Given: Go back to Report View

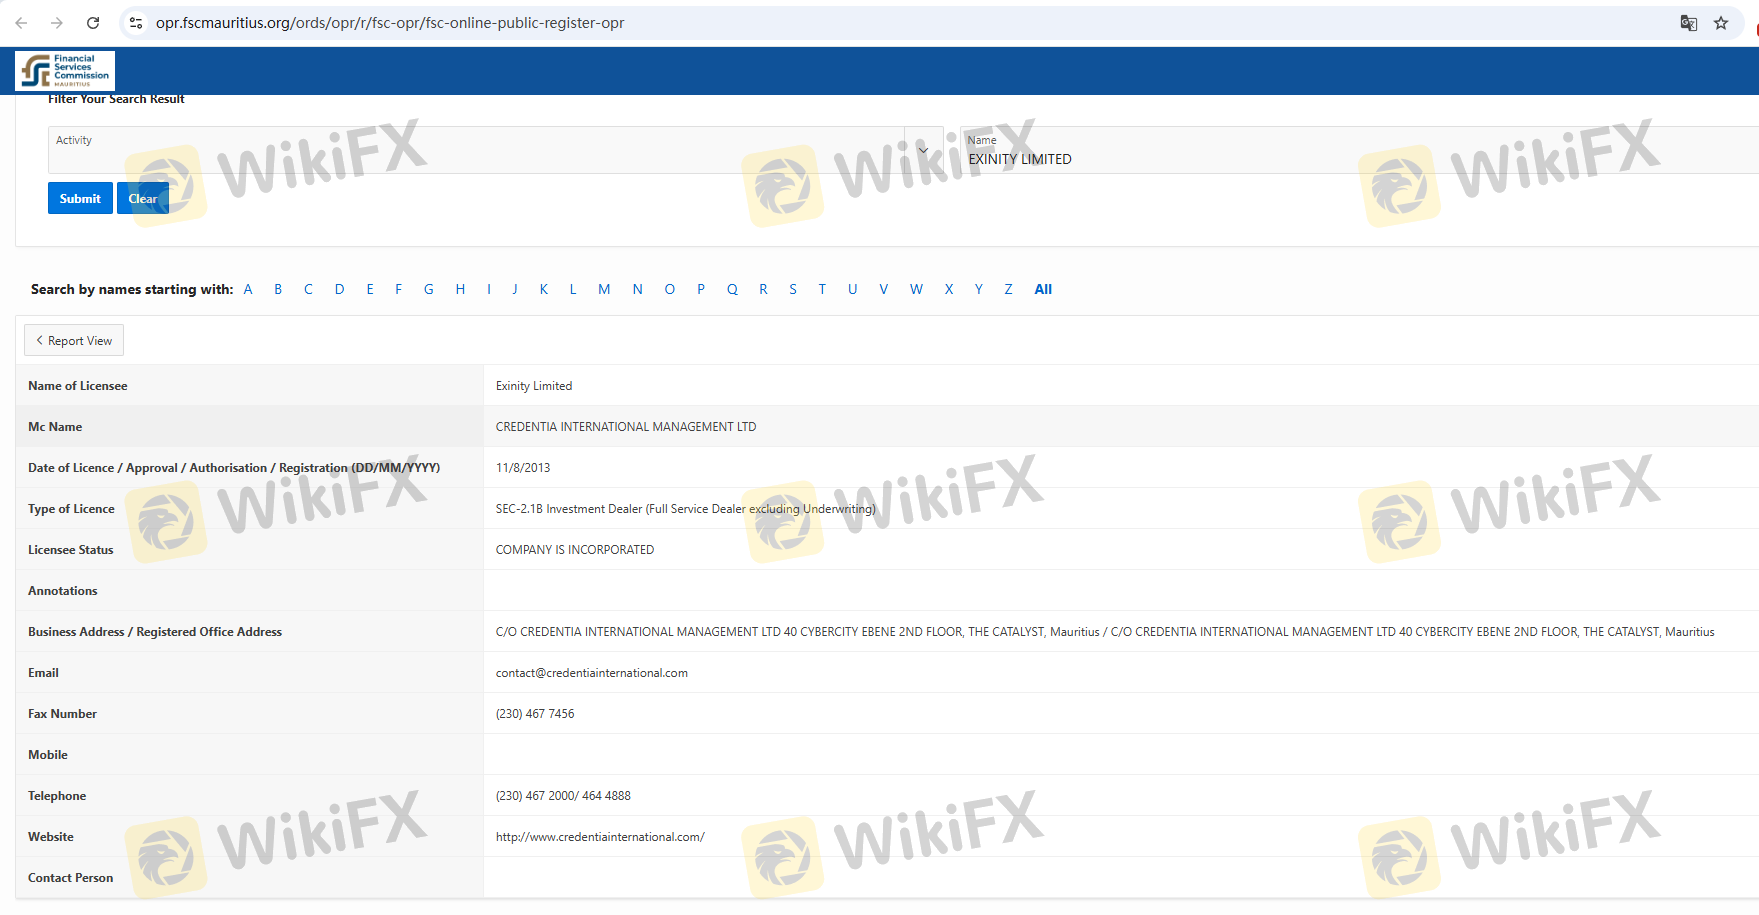Looking at the screenshot, I should tap(74, 341).
